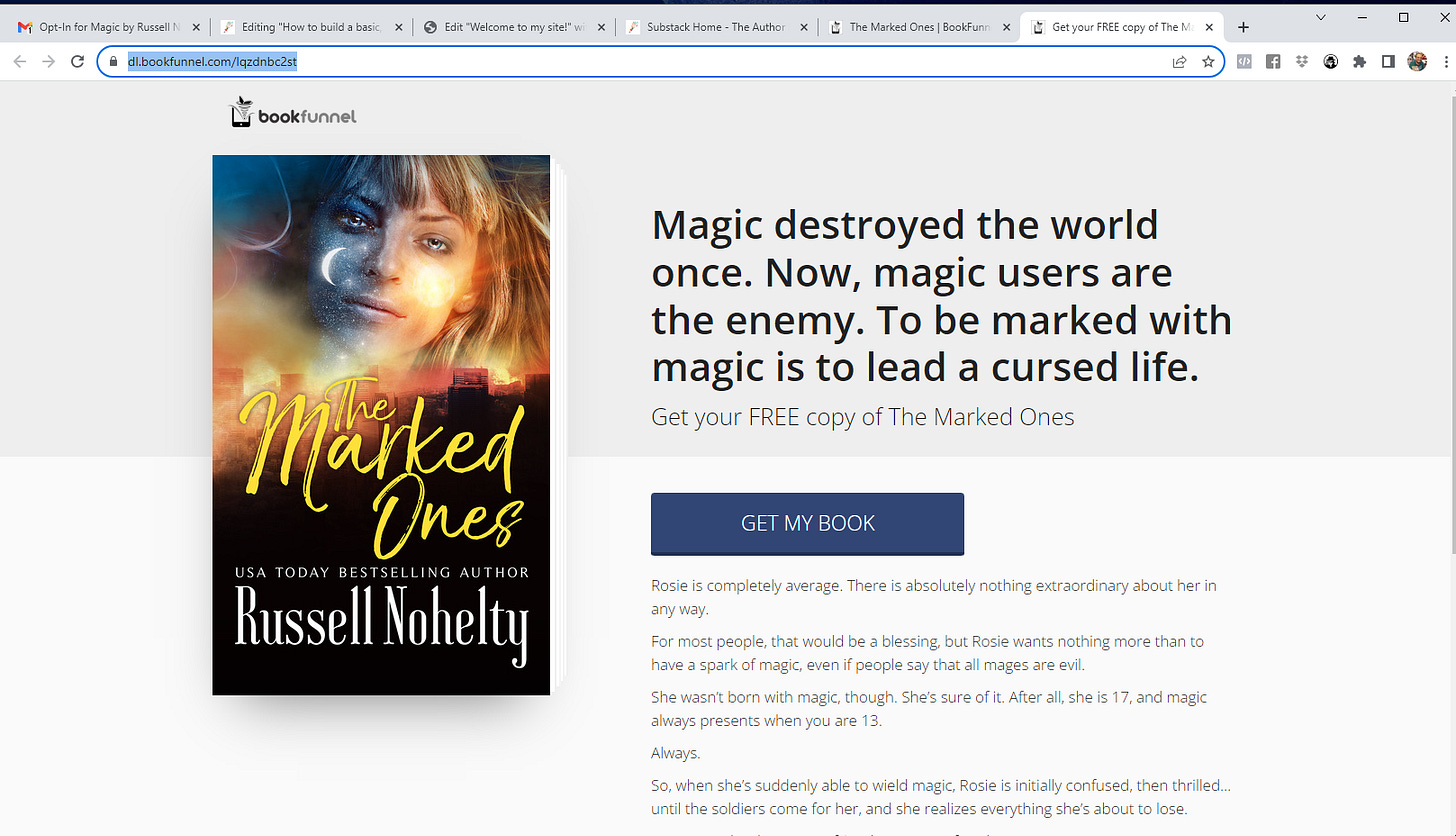This screenshot has height=836, width=1456.
Task: Click the Magic destroyed the world headline
Action: click(x=941, y=296)
